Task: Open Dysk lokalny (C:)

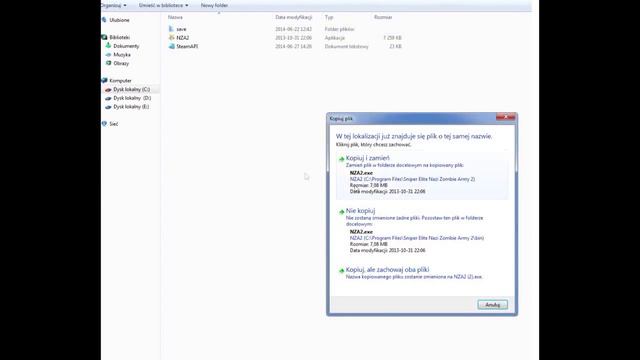Action: pyautogui.click(x=131, y=89)
